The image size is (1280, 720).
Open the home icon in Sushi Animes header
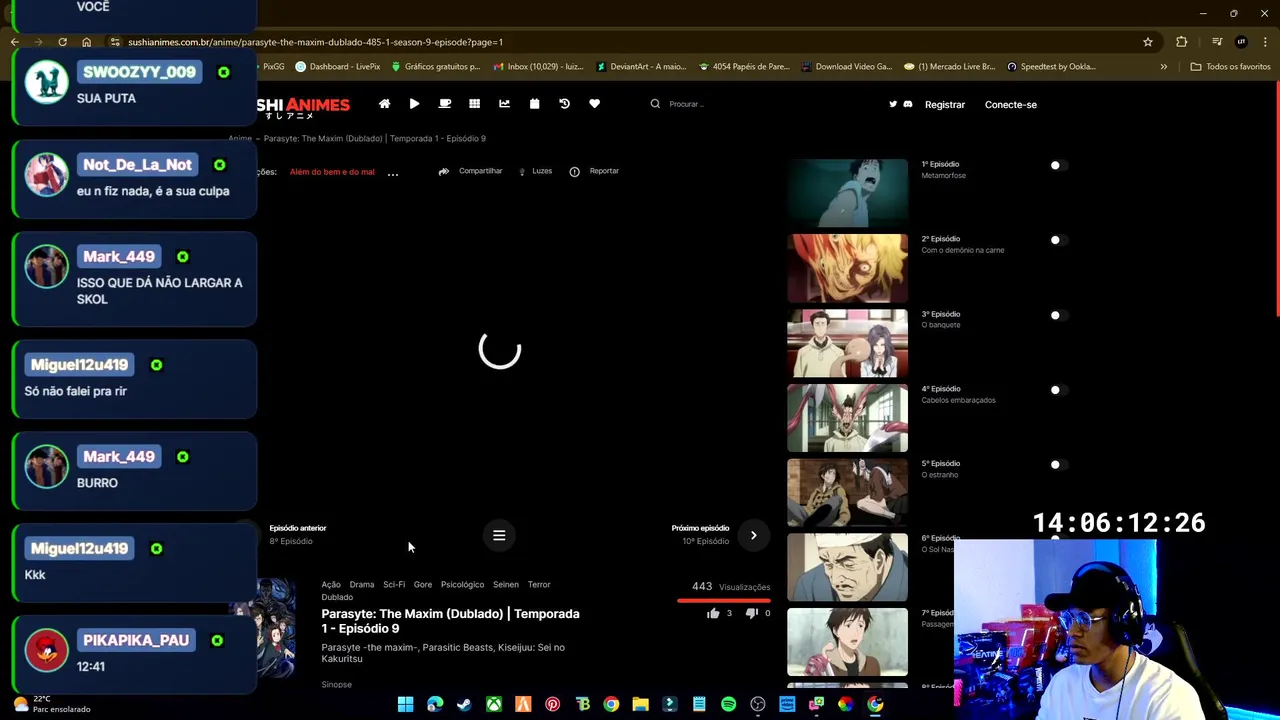(x=384, y=104)
